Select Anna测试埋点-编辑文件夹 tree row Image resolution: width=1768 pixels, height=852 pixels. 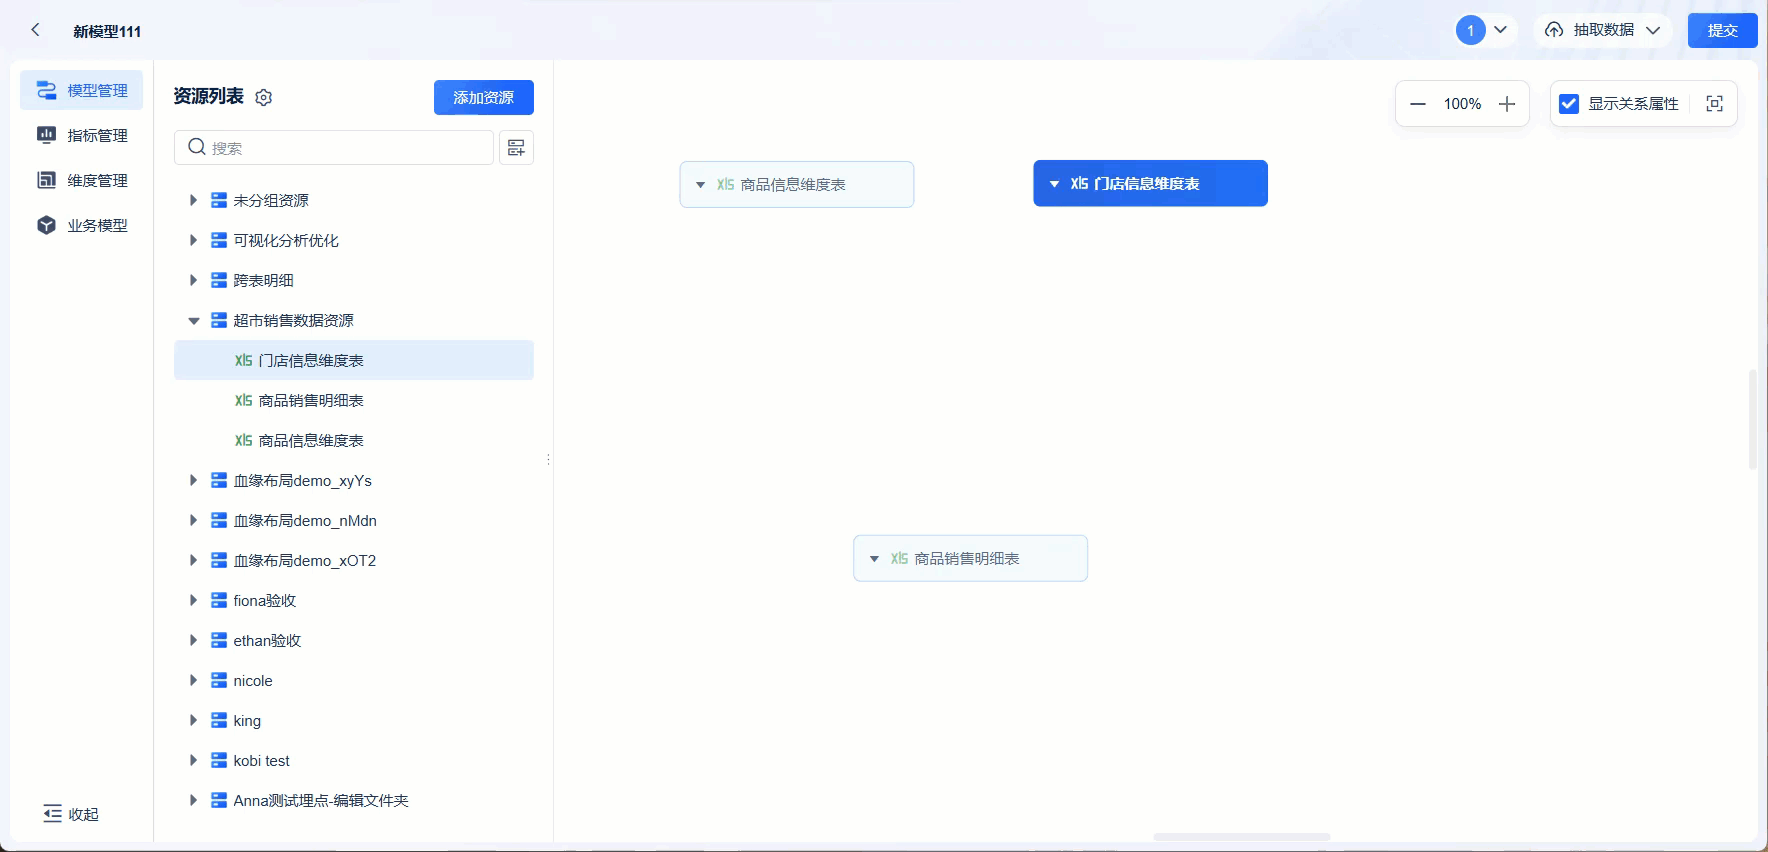pyautogui.click(x=354, y=800)
